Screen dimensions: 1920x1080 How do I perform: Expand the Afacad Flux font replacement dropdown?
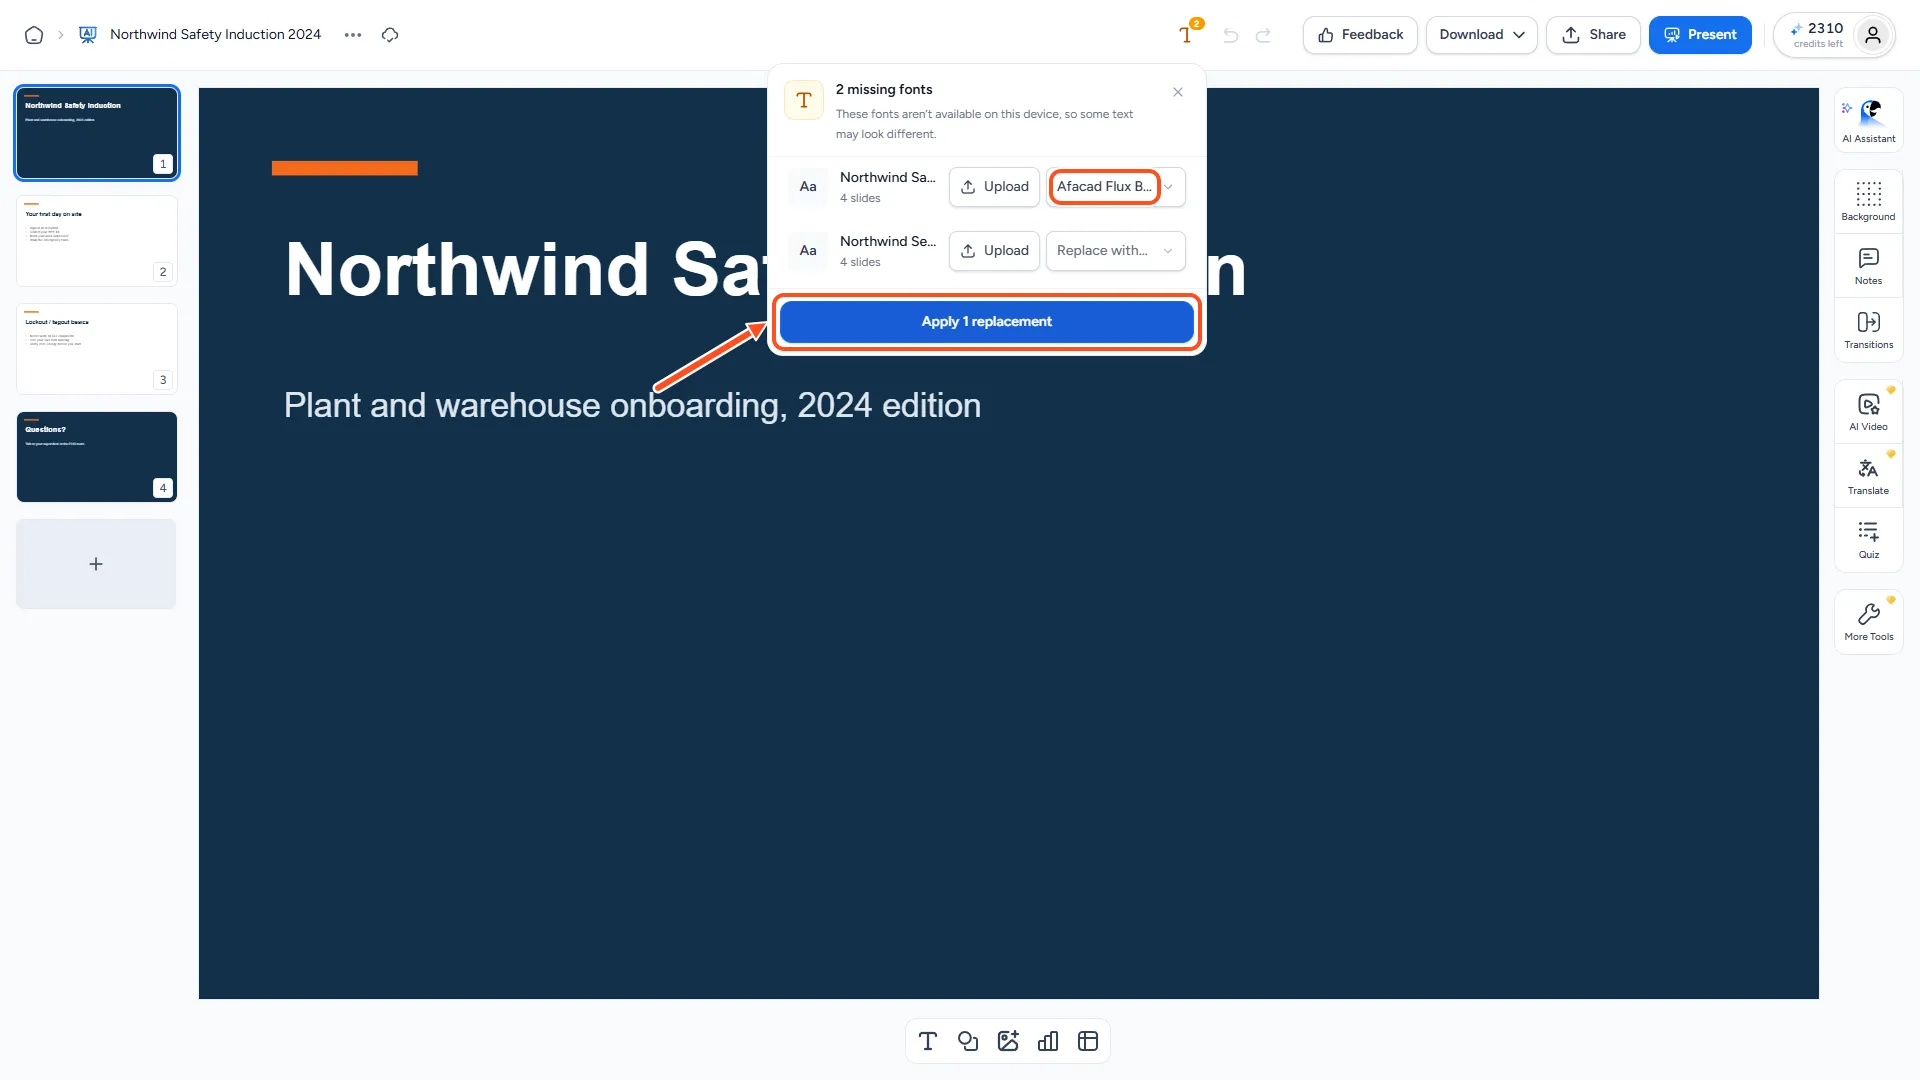tap(1116, 187)
